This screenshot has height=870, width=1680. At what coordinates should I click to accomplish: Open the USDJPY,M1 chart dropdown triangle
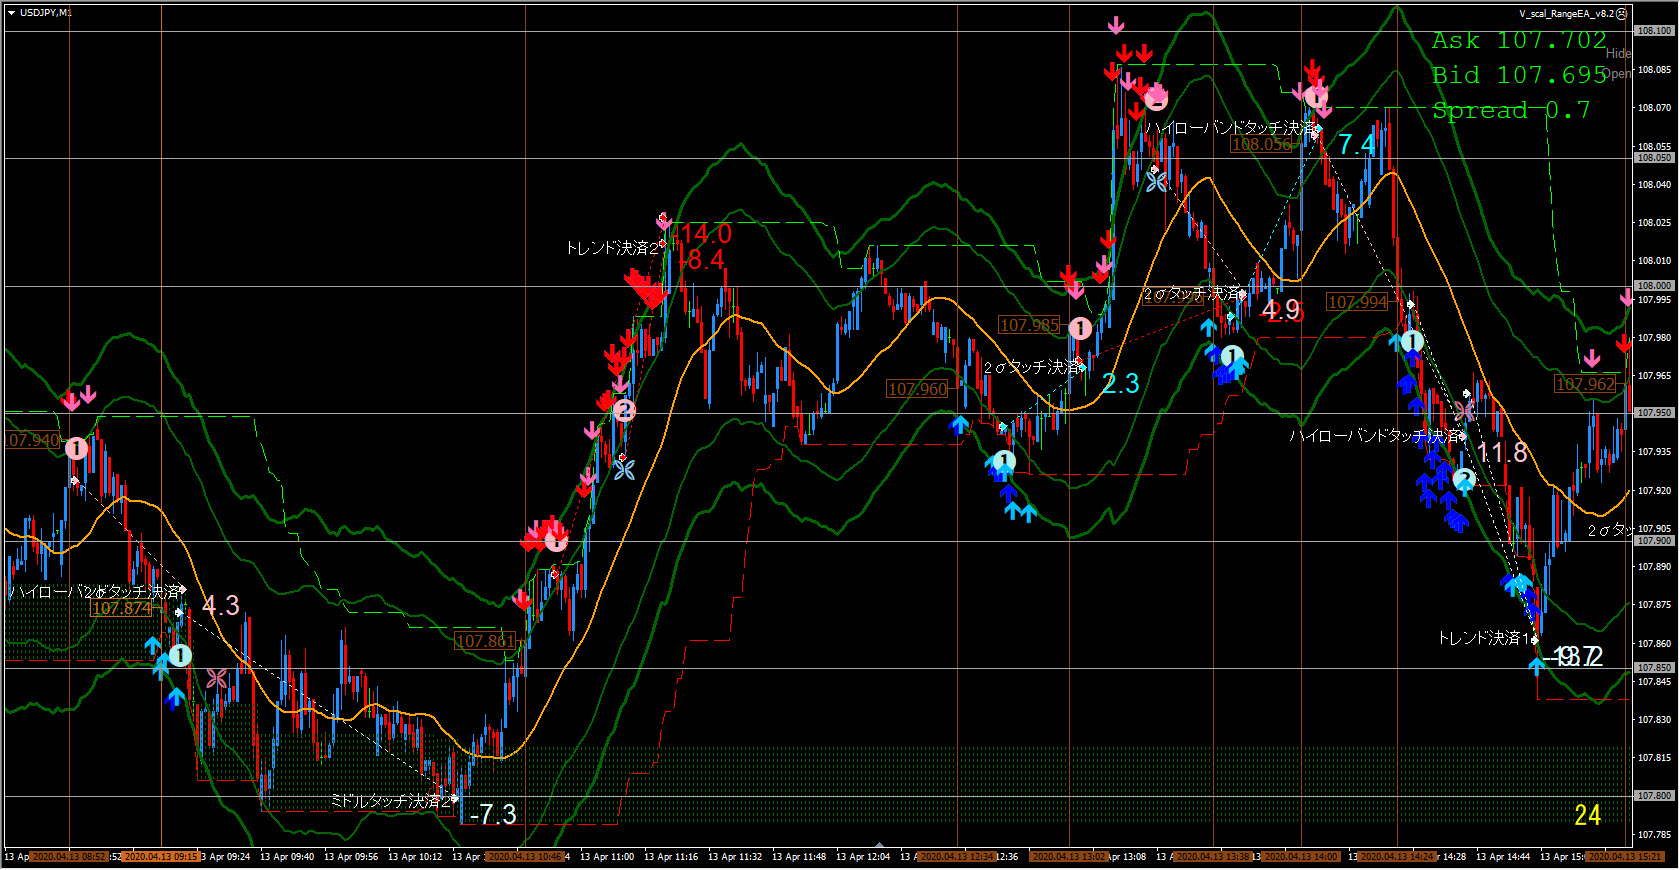pos(12,13)
